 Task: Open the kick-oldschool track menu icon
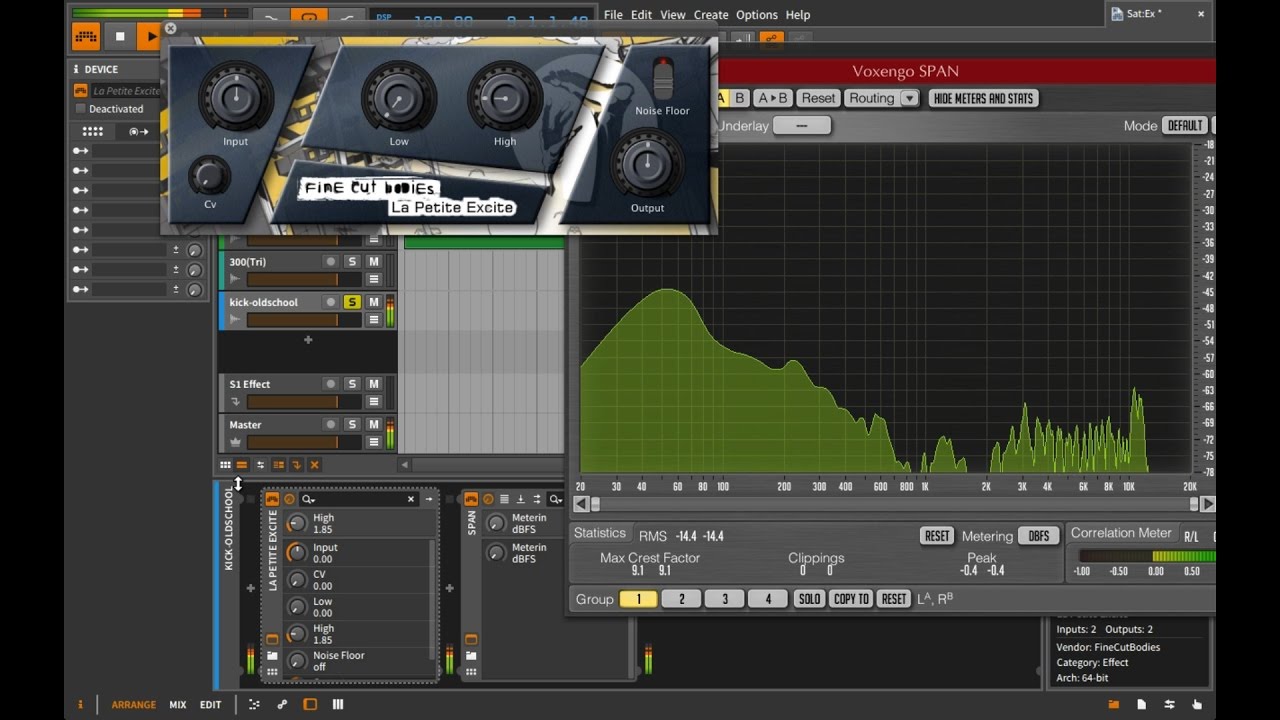[374, 321]
